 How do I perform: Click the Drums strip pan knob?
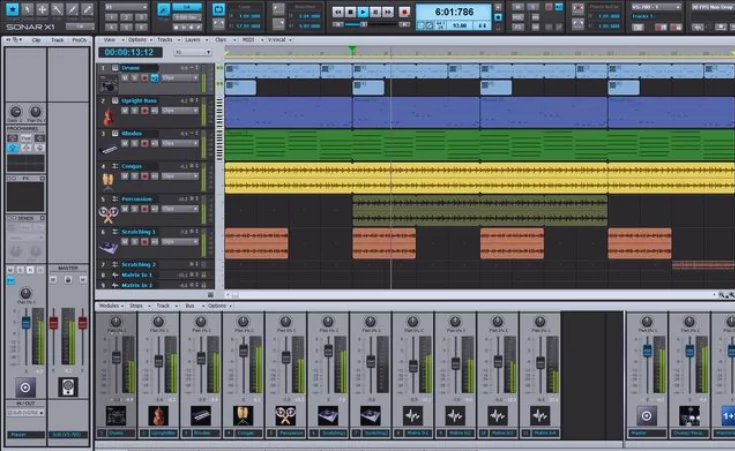click(116, 321)
